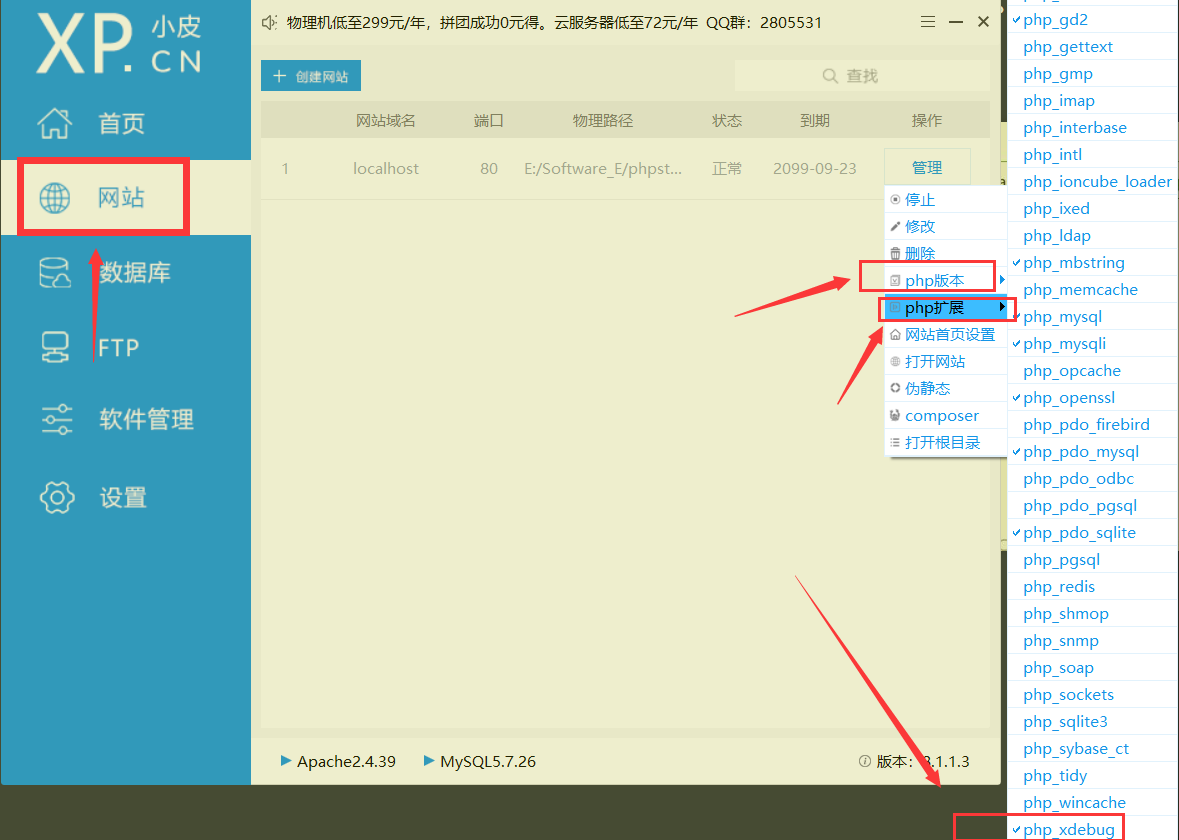Enable the php_intl extension
Viewport: 1179px width, 840px height.
point(1092,155)
